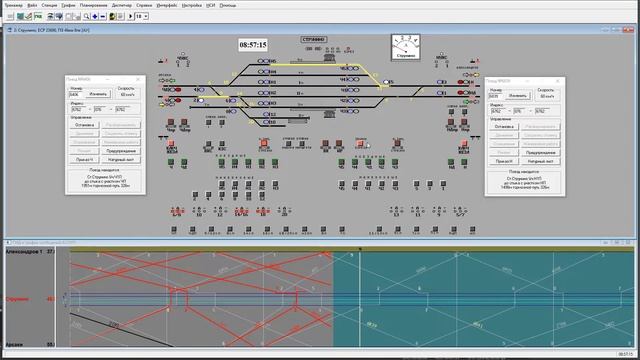Image resolution: width=640 pixels, height=360 pixels.
Task: Click green signal button Н4
Action: (235, 163)
